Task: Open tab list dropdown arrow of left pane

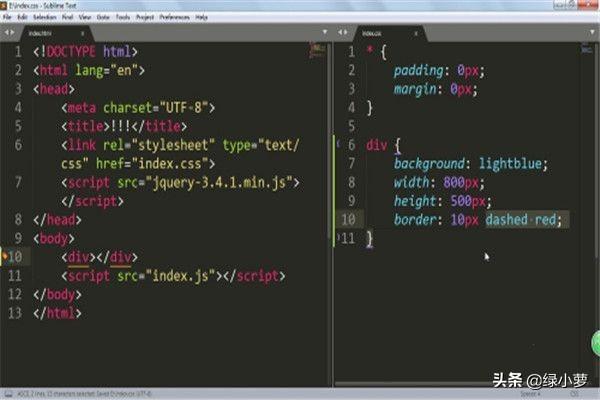Action: [323, 32]
